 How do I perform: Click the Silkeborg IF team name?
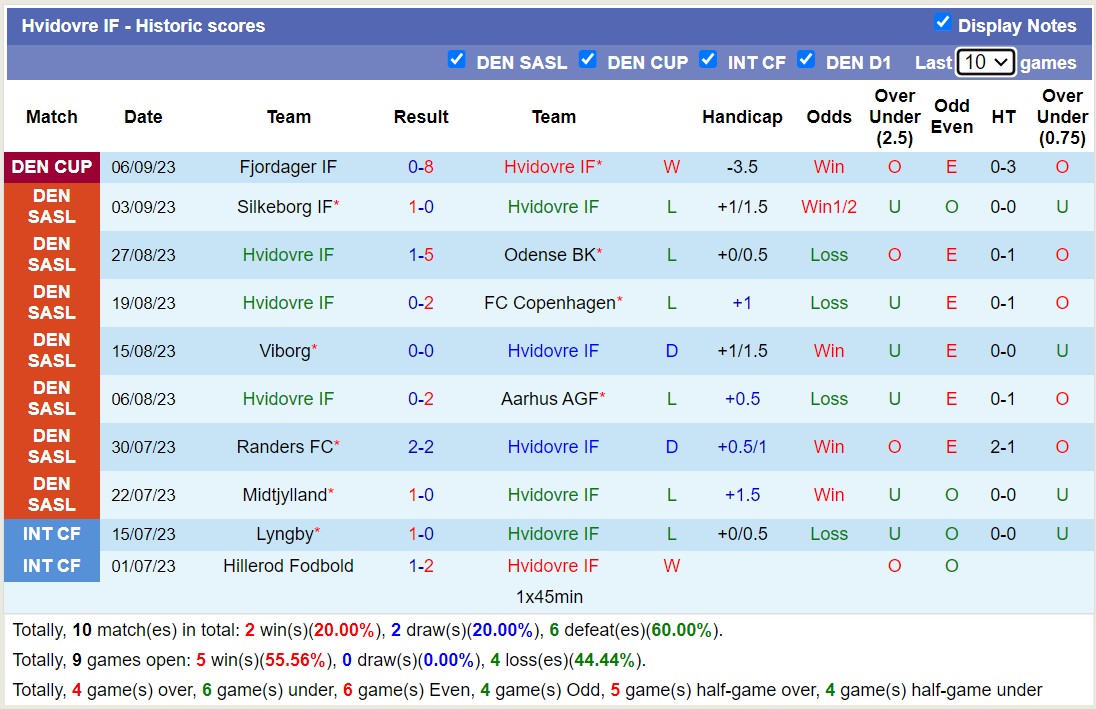(x=289, y=207)
